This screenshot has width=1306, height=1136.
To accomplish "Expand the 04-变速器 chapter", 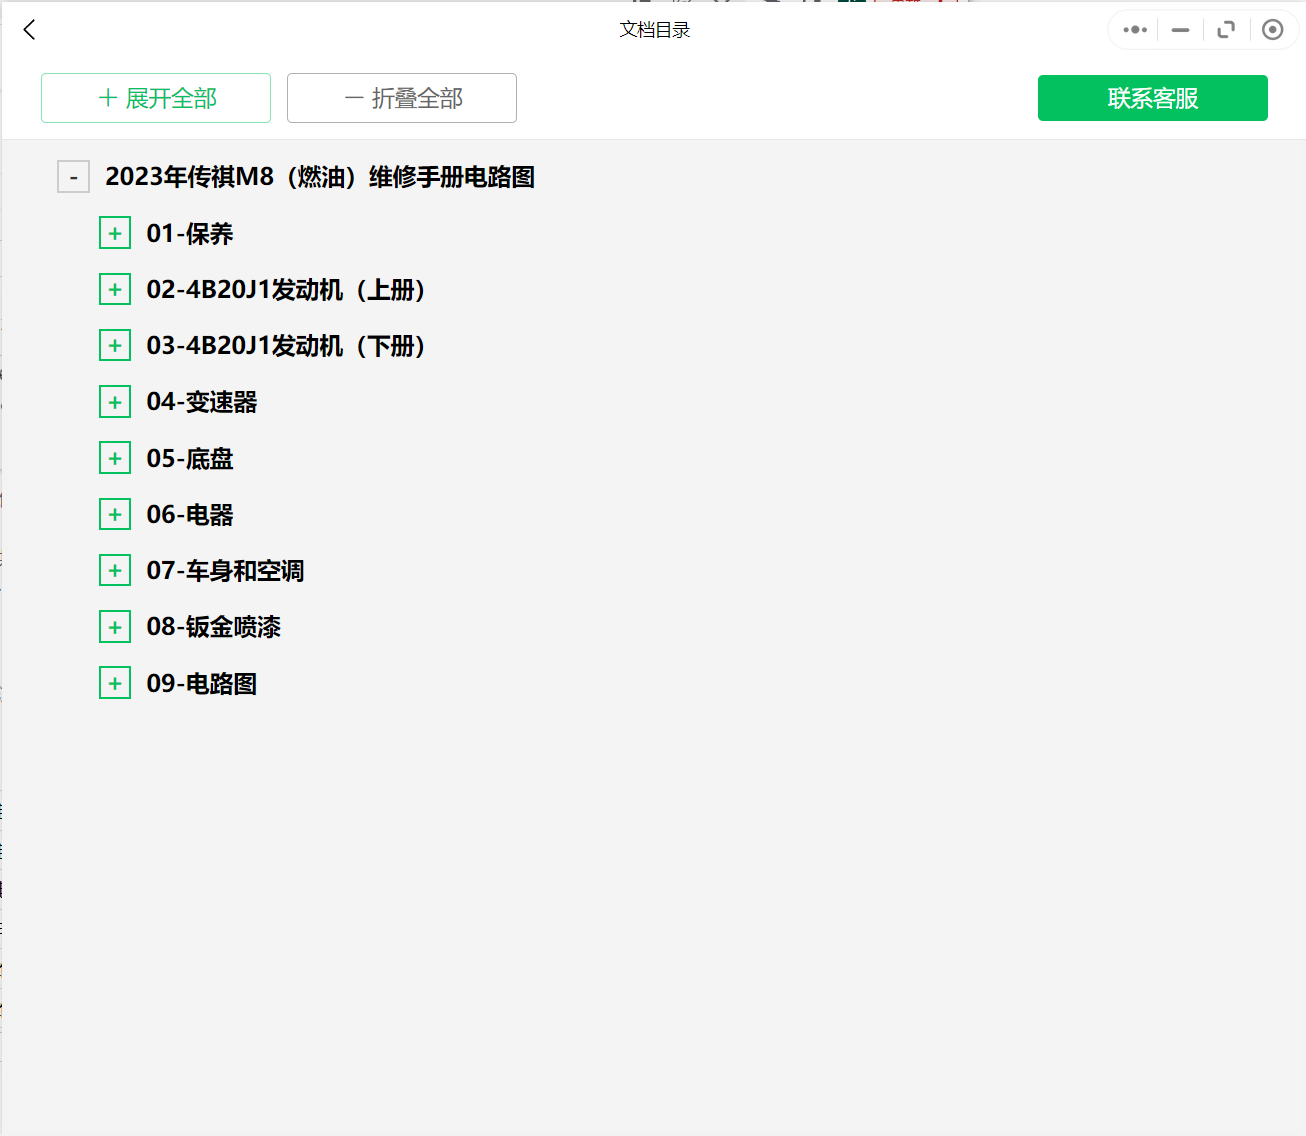I will tap(115, 401).
